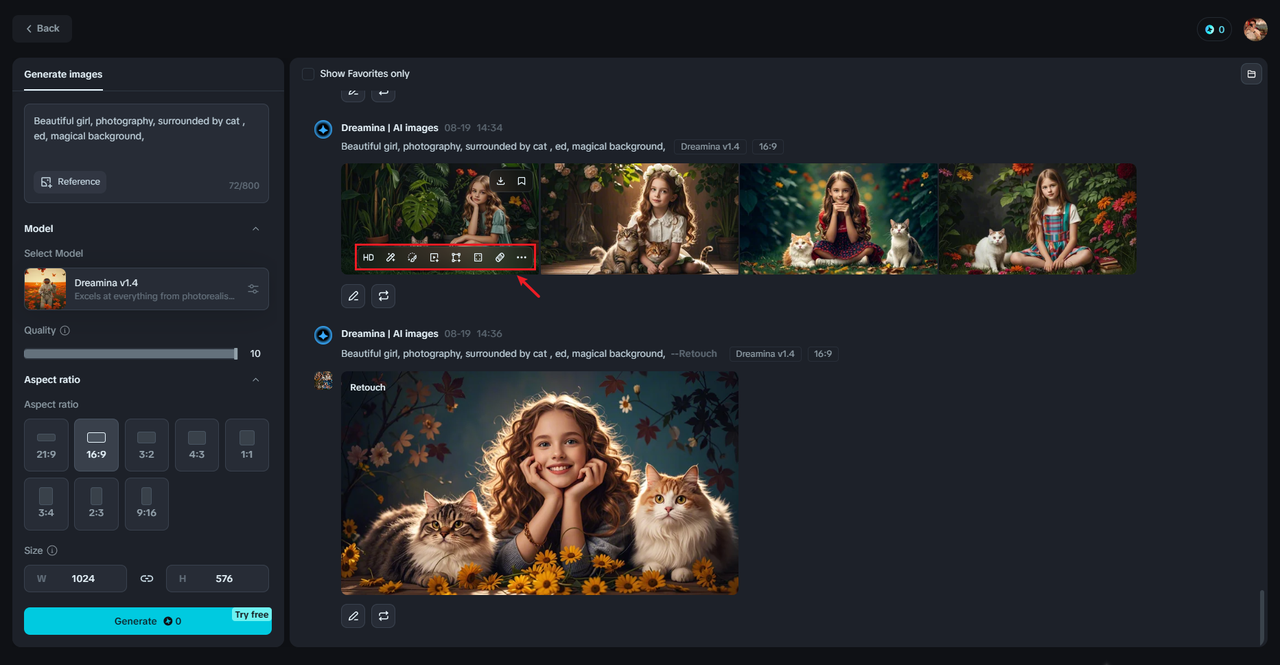The width and height of the screenshot is (1280, 665).
Task: Select the 9:16 aspect ratio
Action: click(146, 504)
